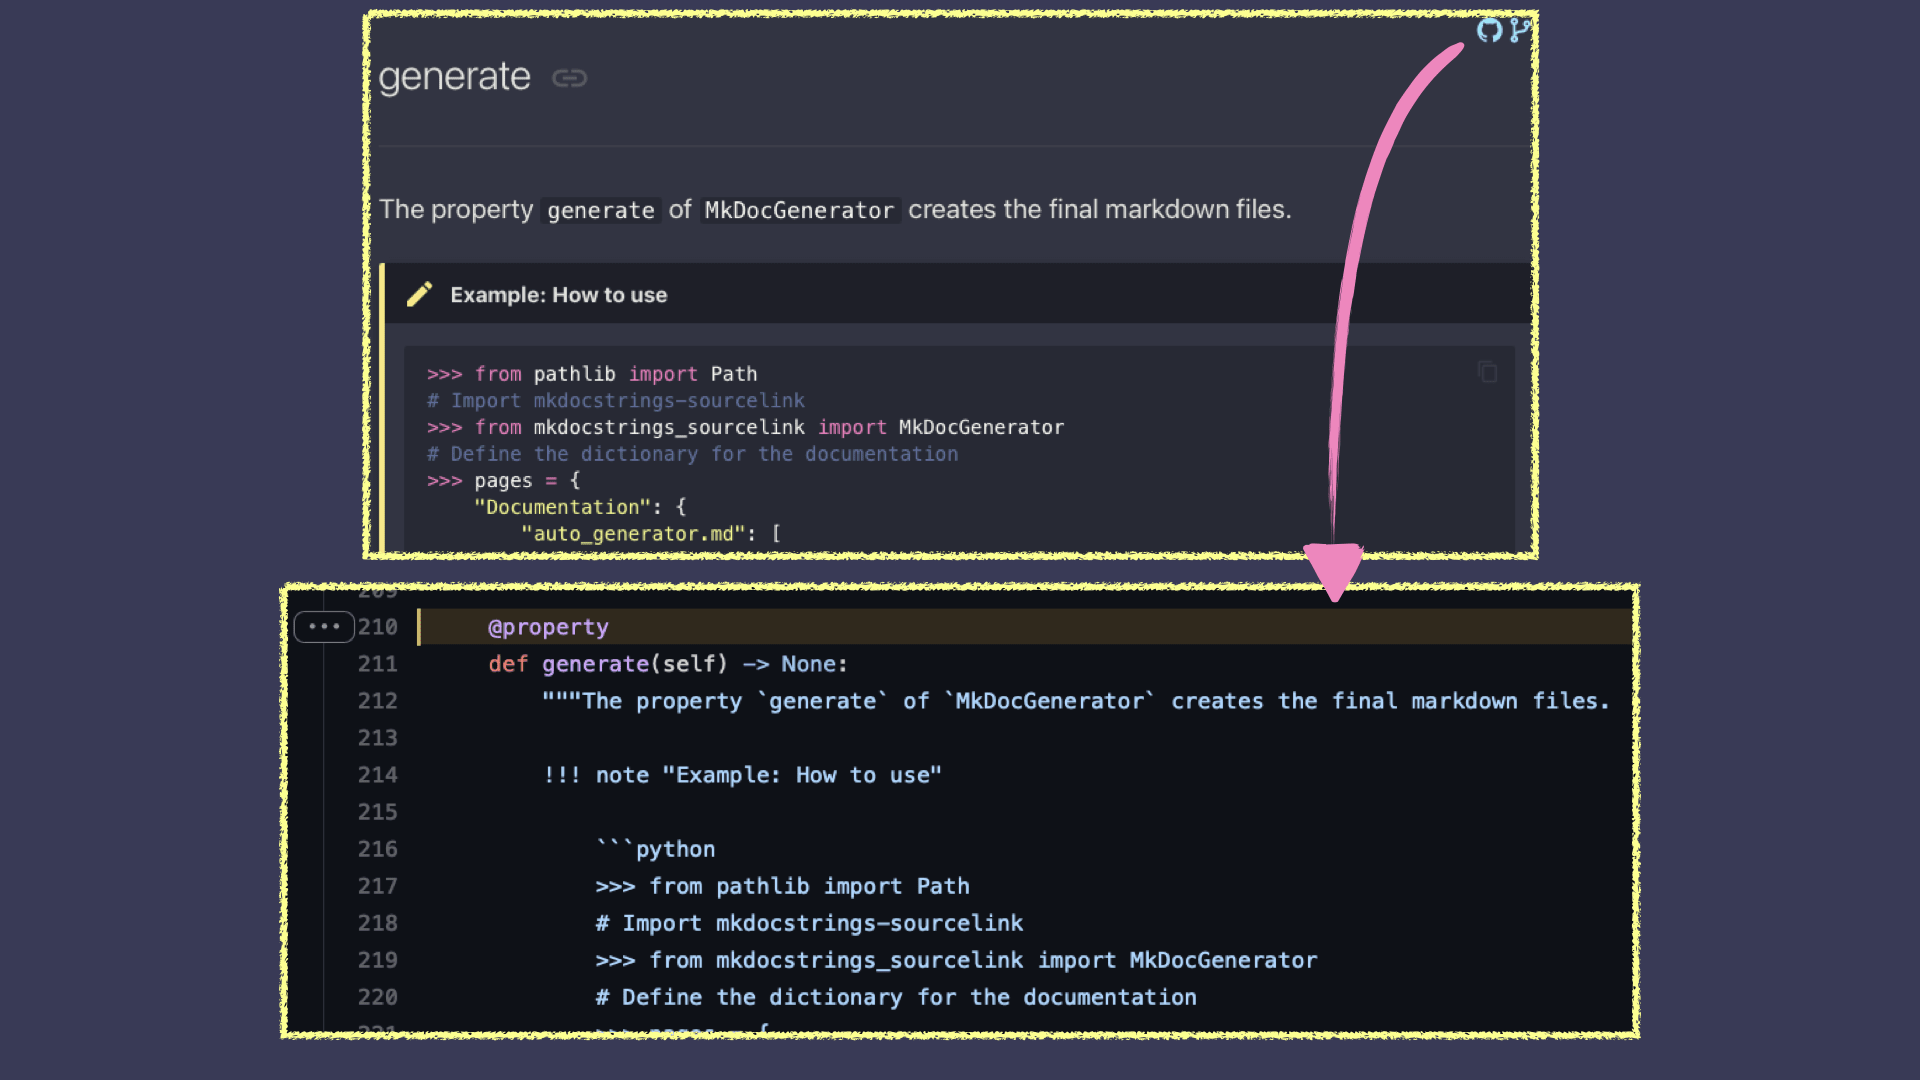
Task: Select line number 217
Action: [x=377, y=886]
